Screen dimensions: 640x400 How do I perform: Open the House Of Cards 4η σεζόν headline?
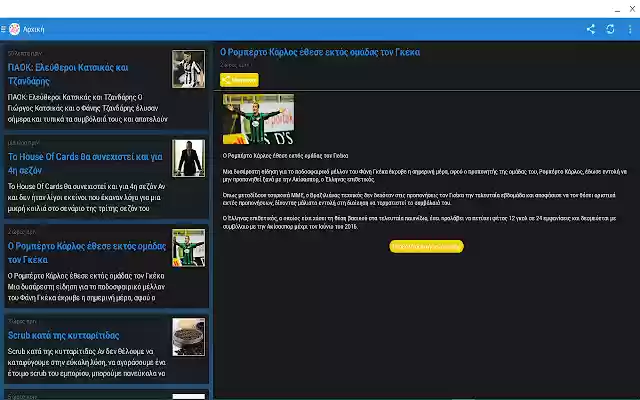click(85, 163)
